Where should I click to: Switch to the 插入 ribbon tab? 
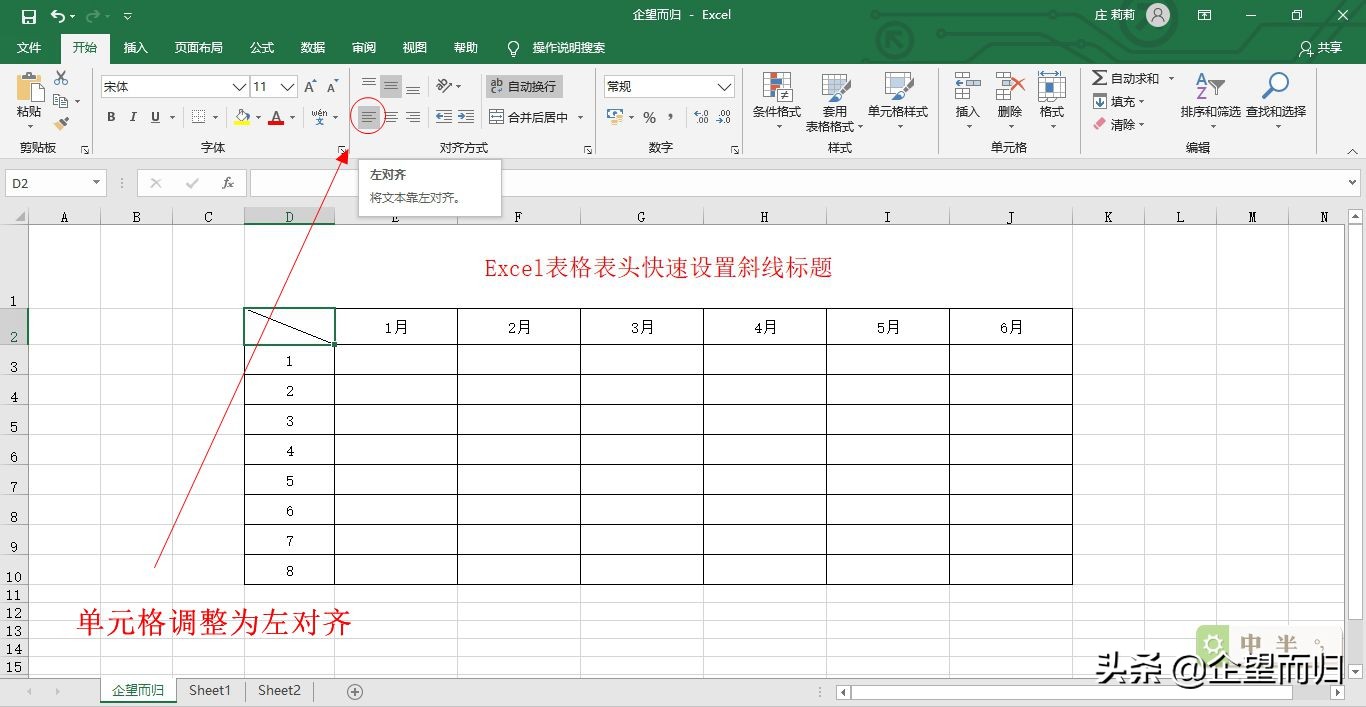(136, 47)
